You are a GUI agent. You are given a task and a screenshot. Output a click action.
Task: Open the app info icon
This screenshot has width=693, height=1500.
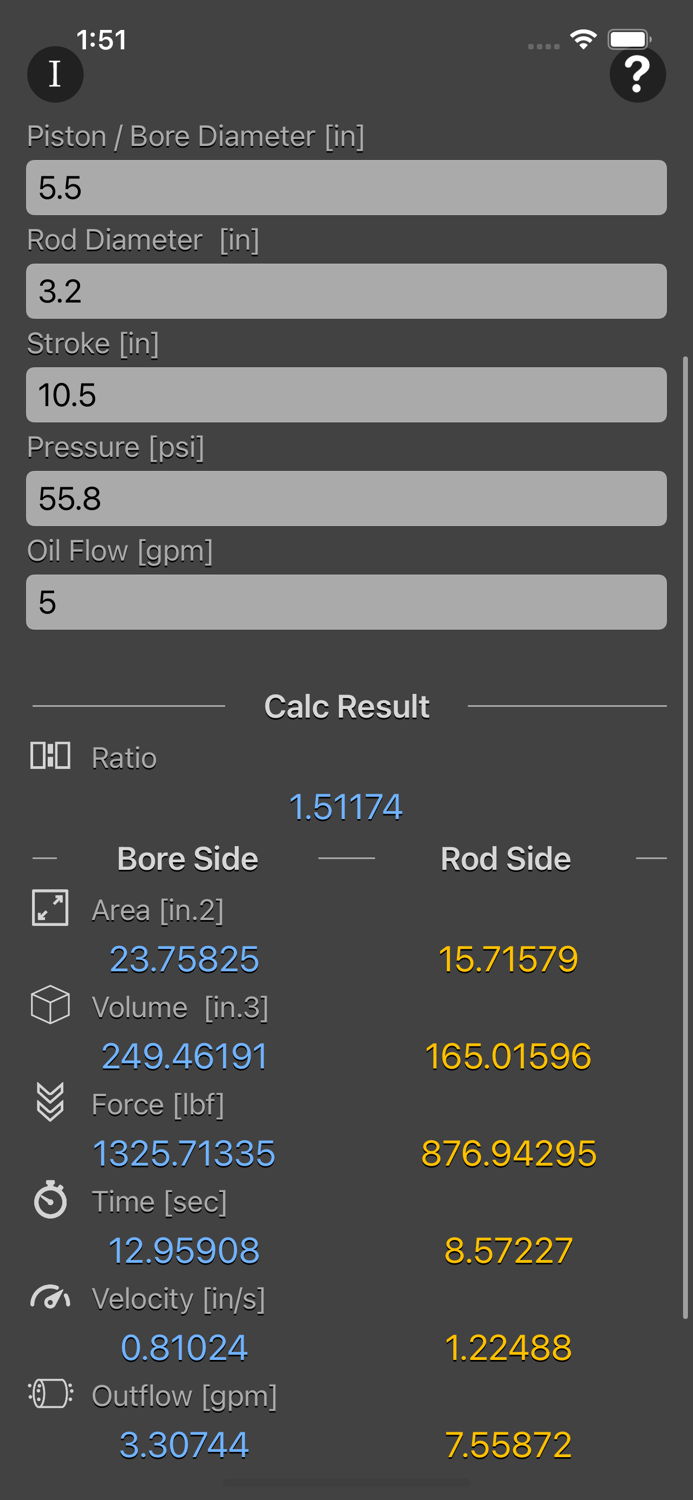(55, 74)
